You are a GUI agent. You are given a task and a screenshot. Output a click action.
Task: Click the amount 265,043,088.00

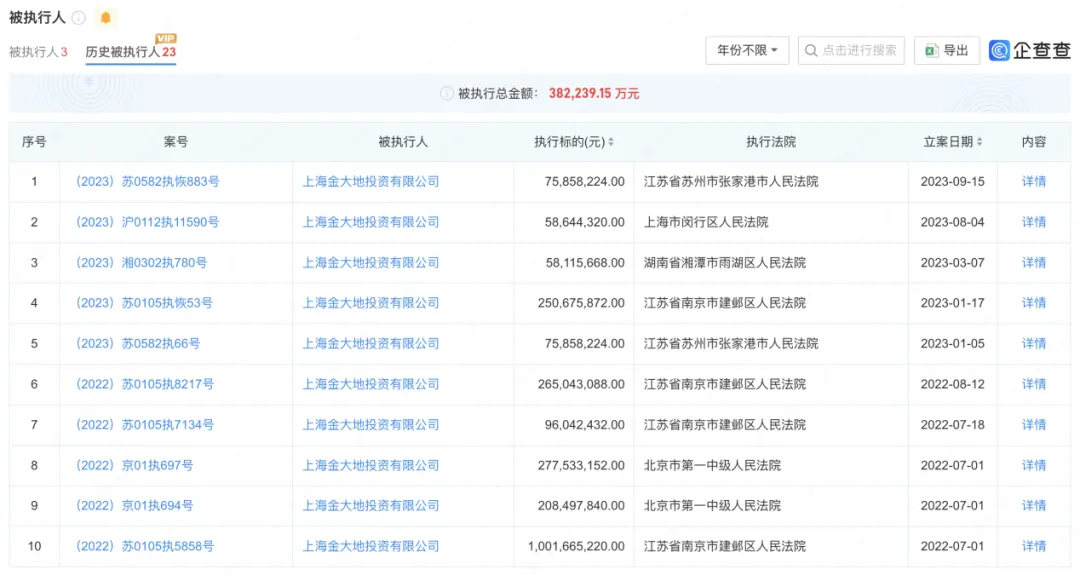click(581, 384)
